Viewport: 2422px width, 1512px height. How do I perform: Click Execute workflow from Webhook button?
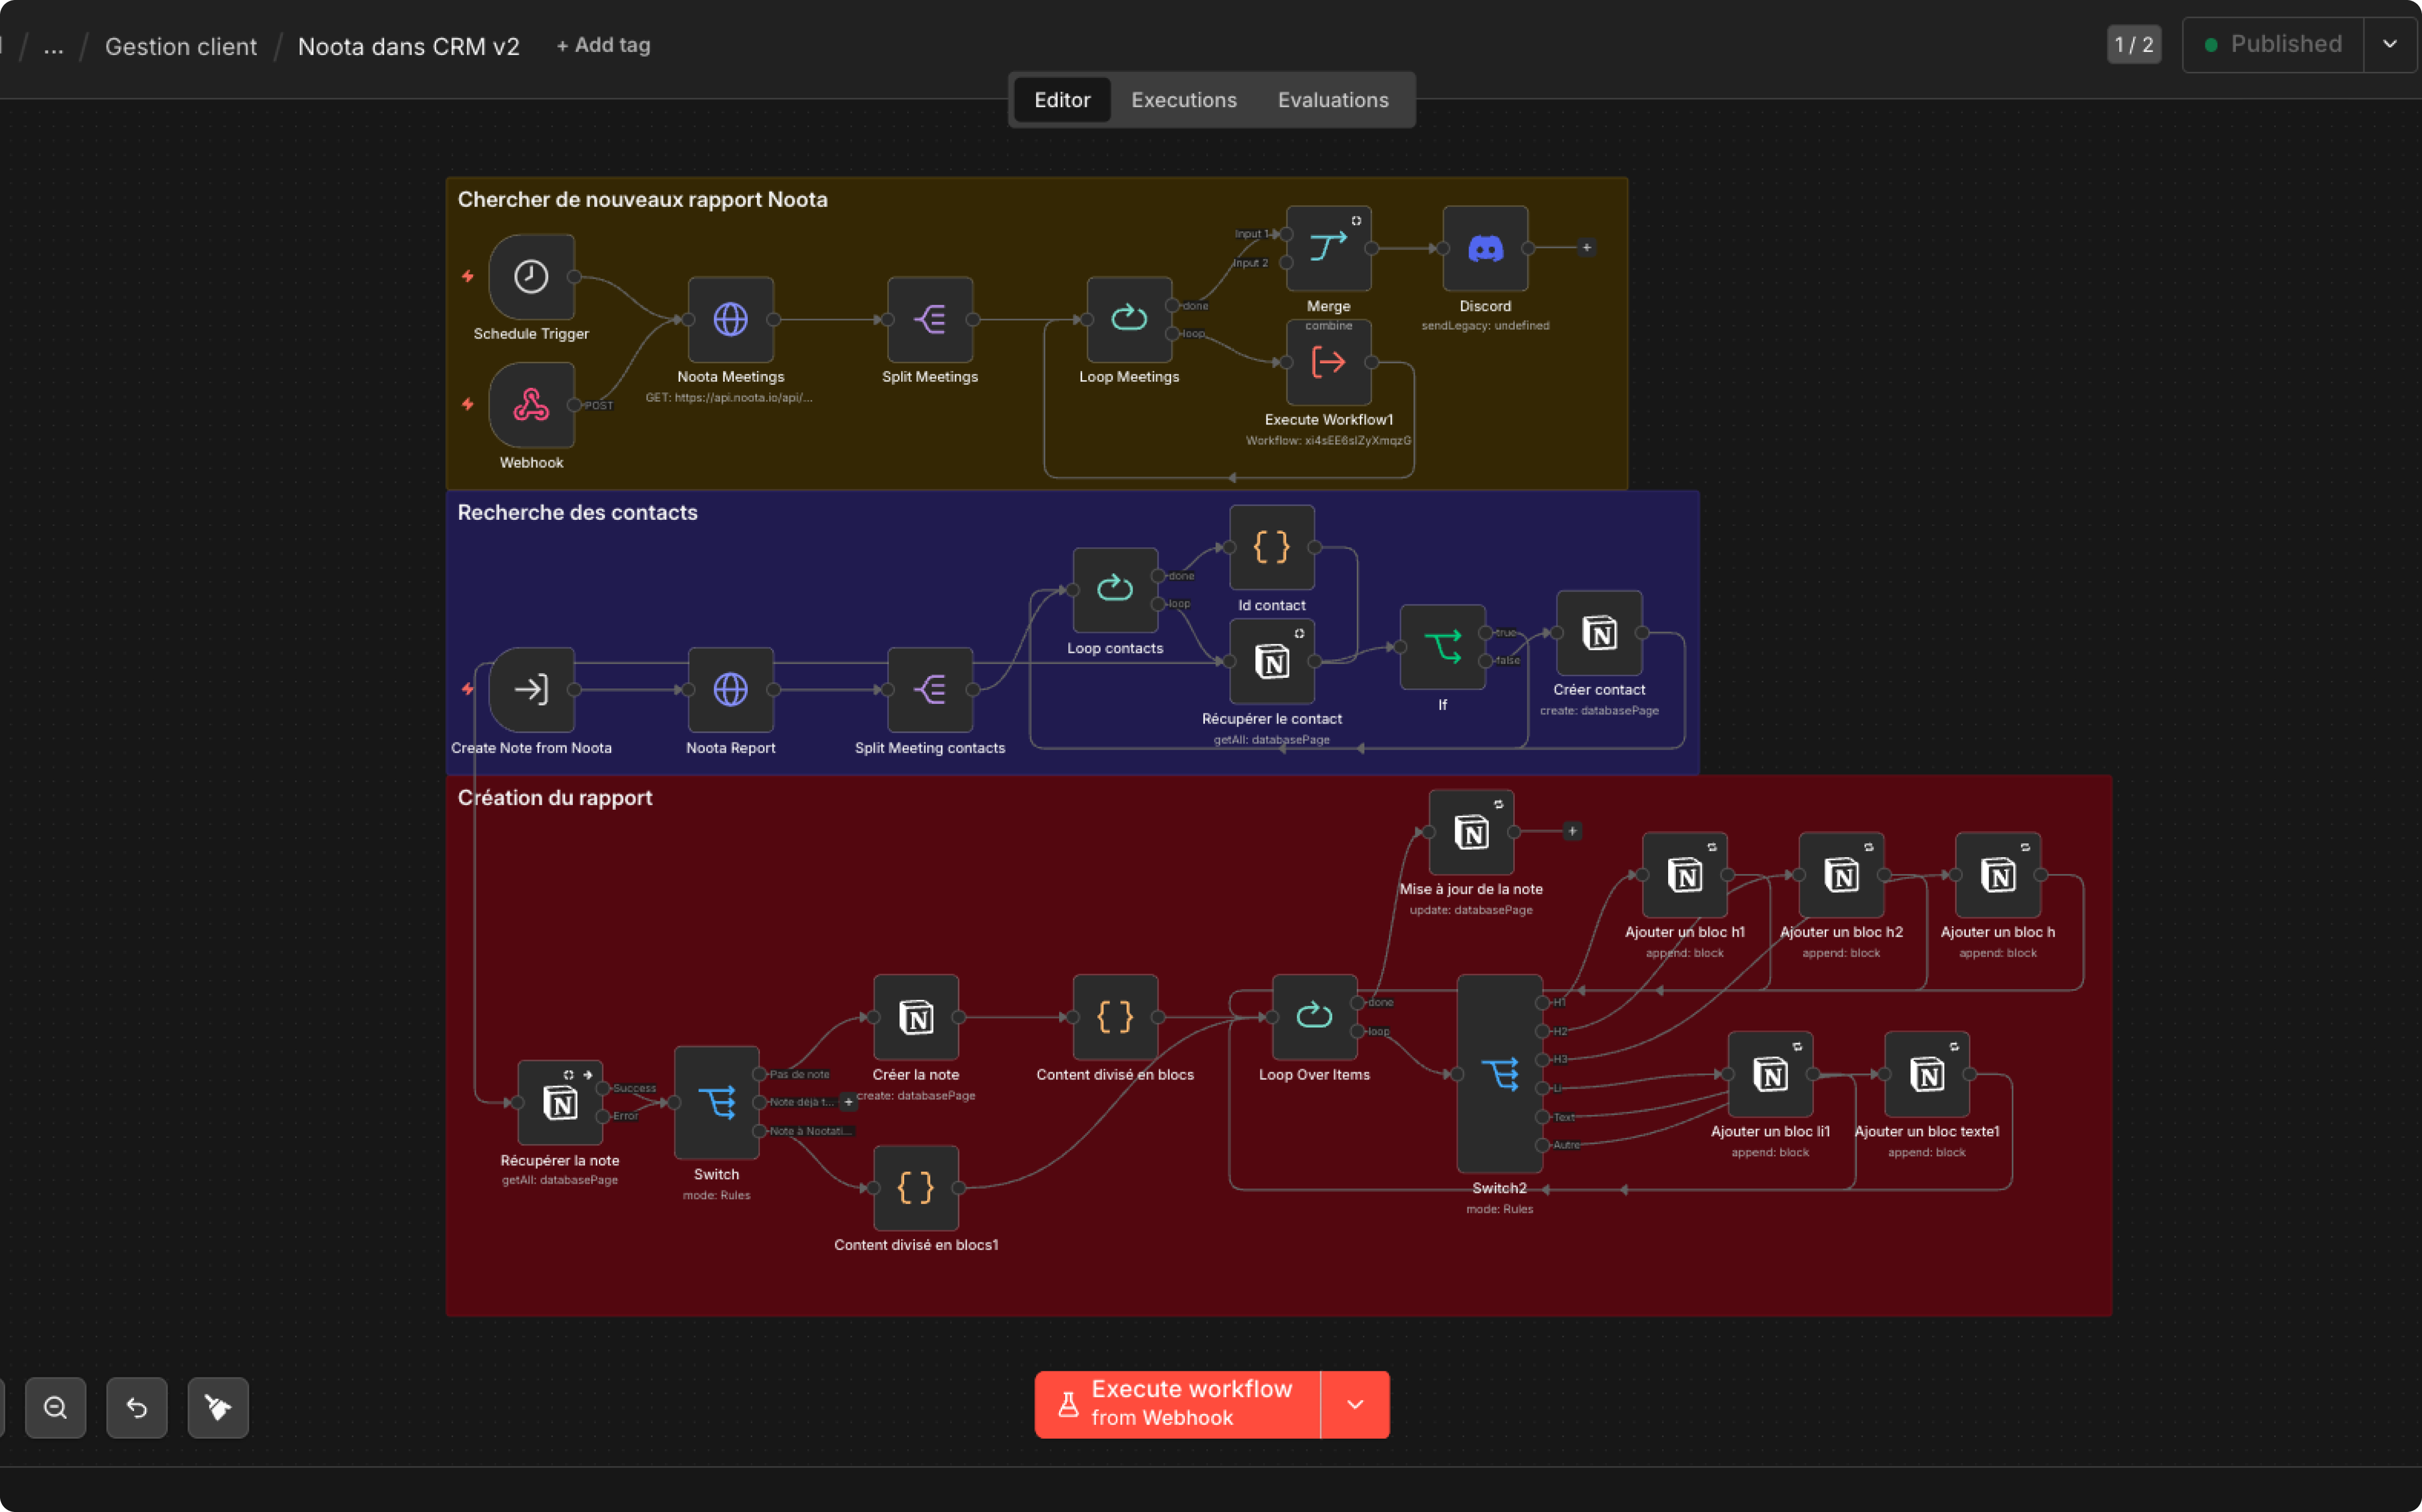tap(1178, 1404)
